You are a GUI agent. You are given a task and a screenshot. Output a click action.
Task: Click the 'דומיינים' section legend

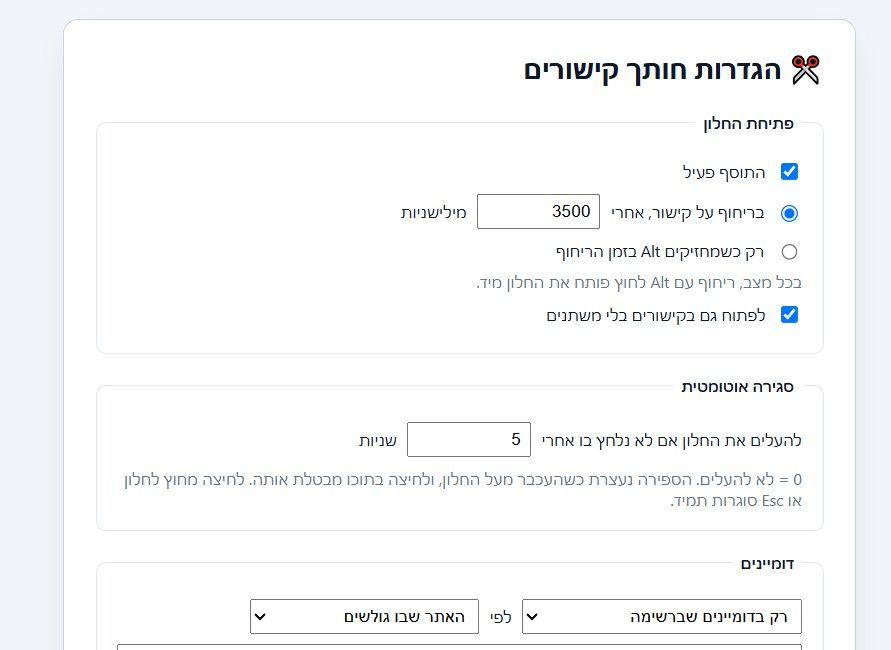click(767, 564)
